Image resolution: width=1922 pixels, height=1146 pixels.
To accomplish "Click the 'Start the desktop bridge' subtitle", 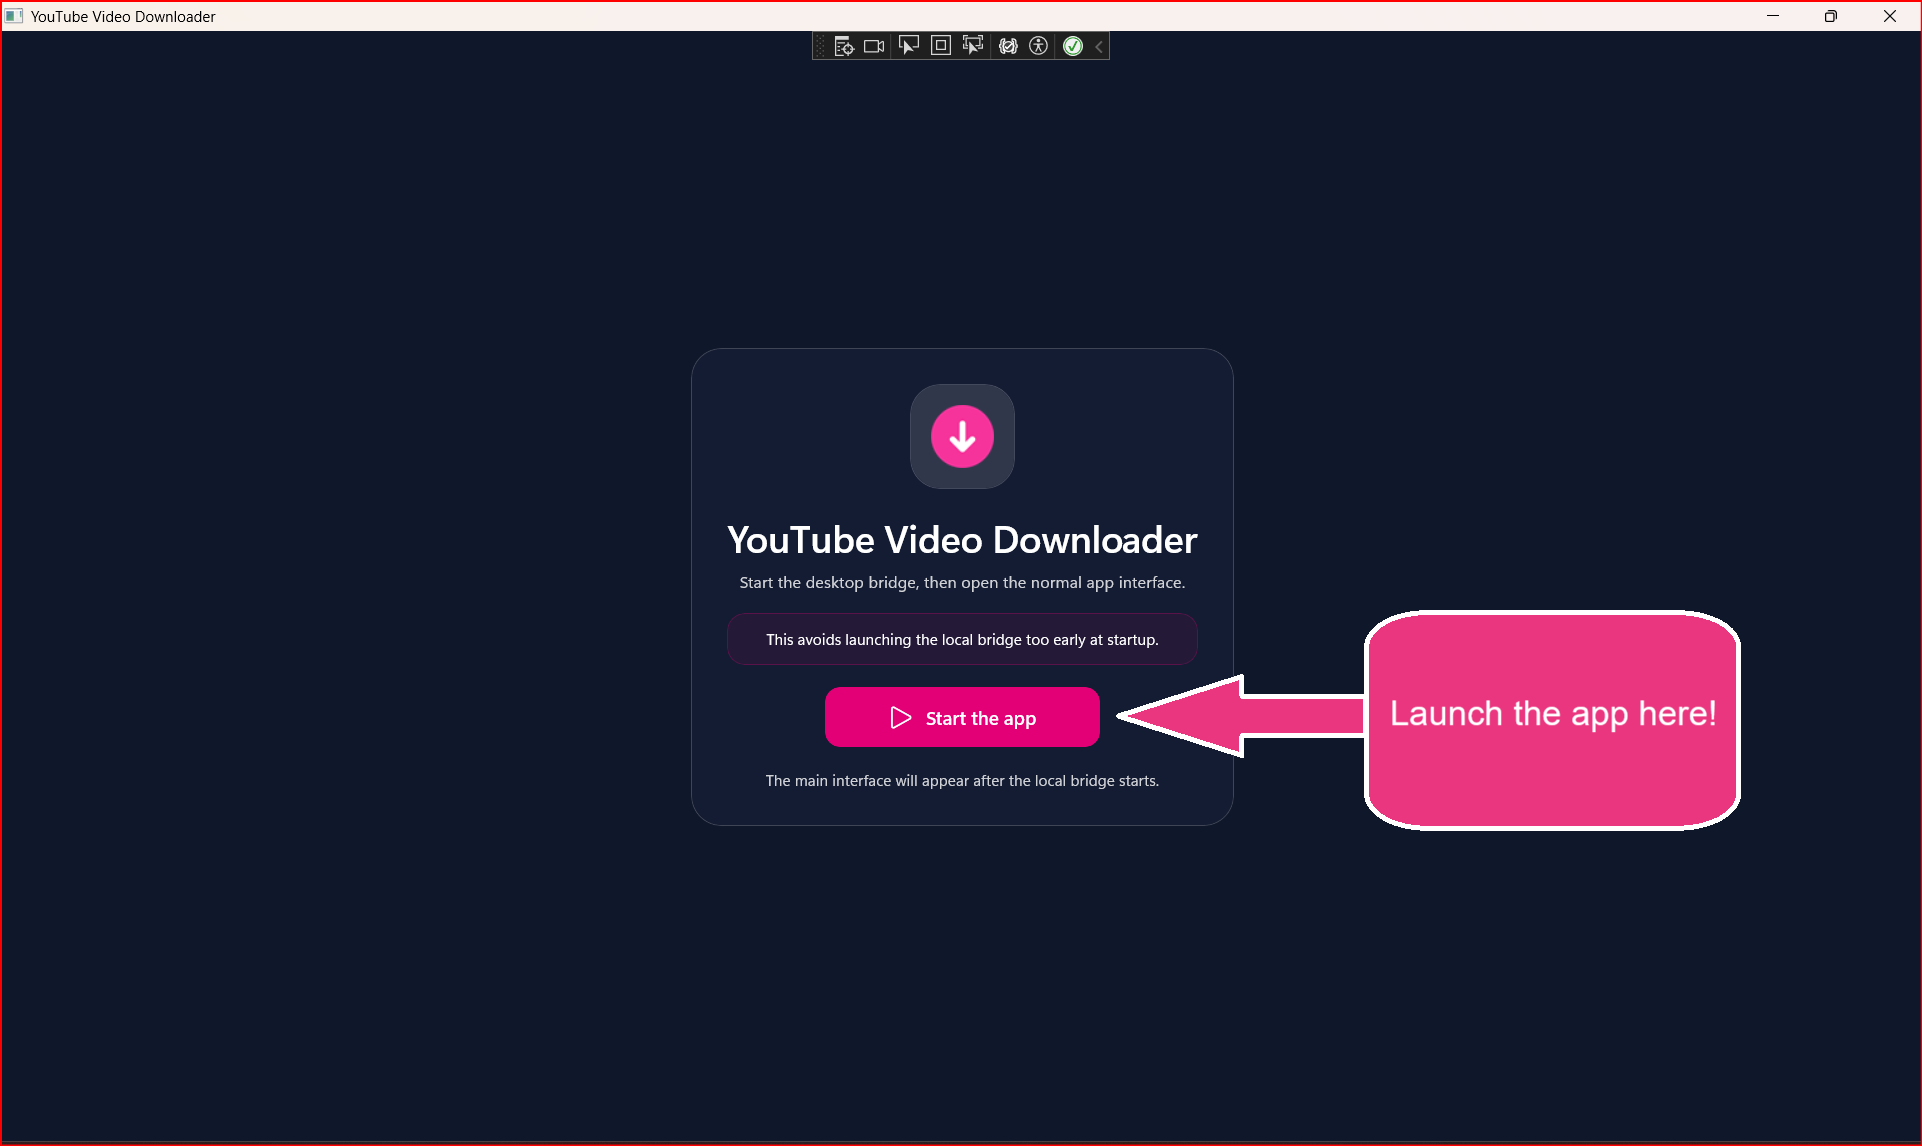I will pyautogui.click(x=962, y=582).
